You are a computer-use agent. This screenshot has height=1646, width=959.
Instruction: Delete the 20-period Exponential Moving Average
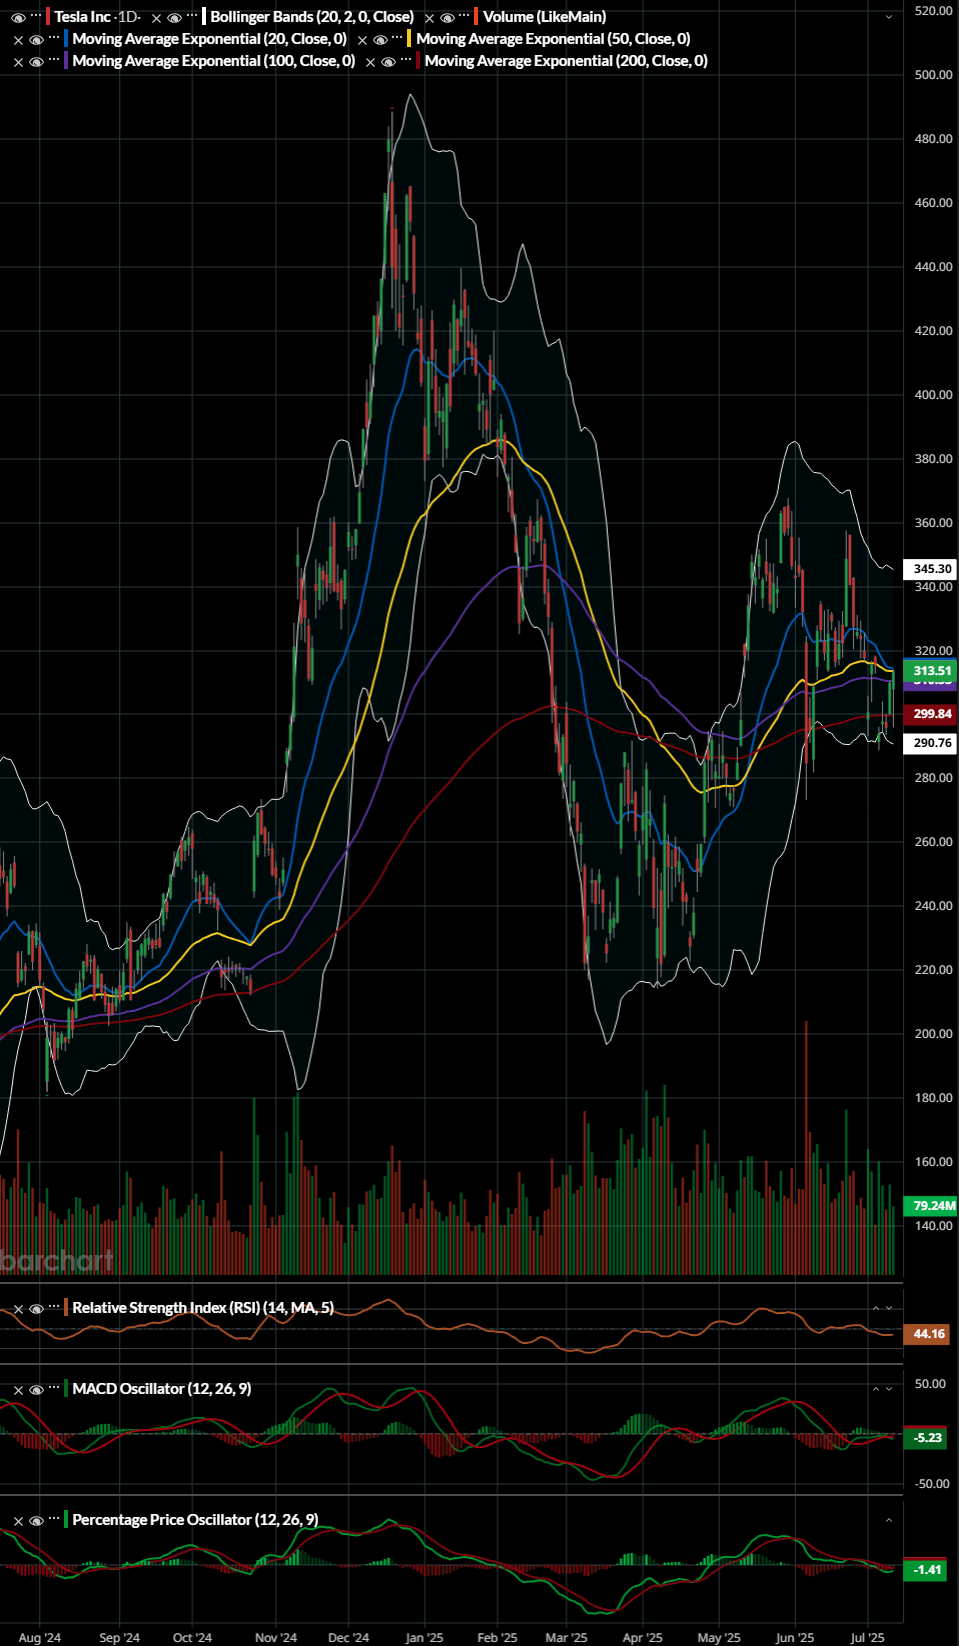point(18,39)
